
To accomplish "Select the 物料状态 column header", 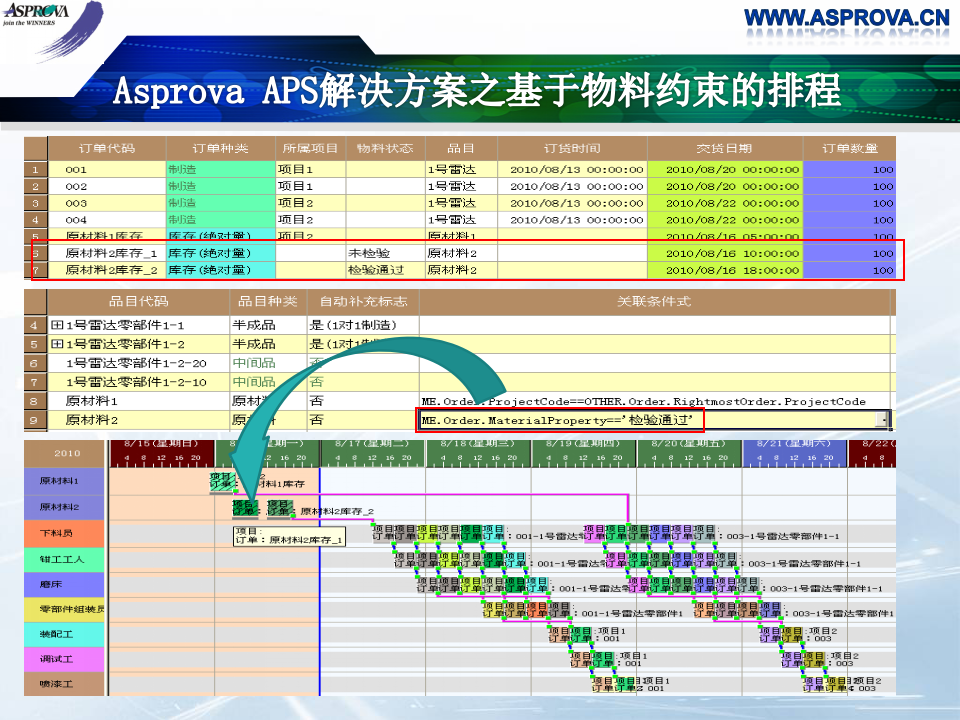I will coord(385,148).
